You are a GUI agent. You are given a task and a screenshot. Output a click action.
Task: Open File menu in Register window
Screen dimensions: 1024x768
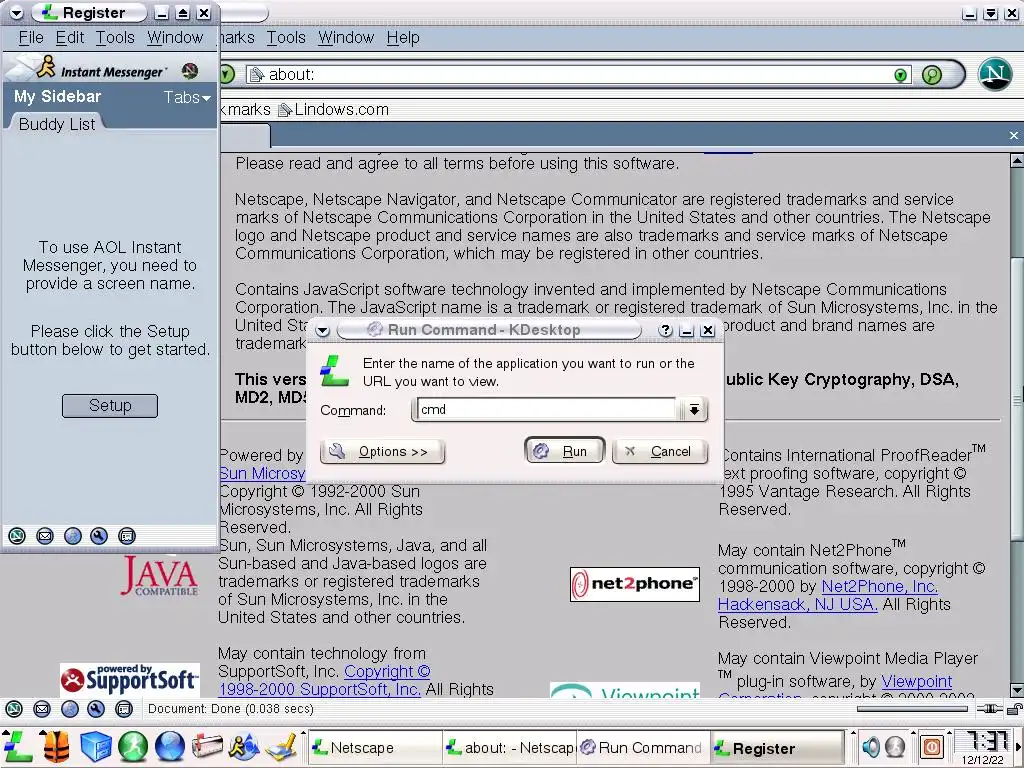[x=31, y=38]
